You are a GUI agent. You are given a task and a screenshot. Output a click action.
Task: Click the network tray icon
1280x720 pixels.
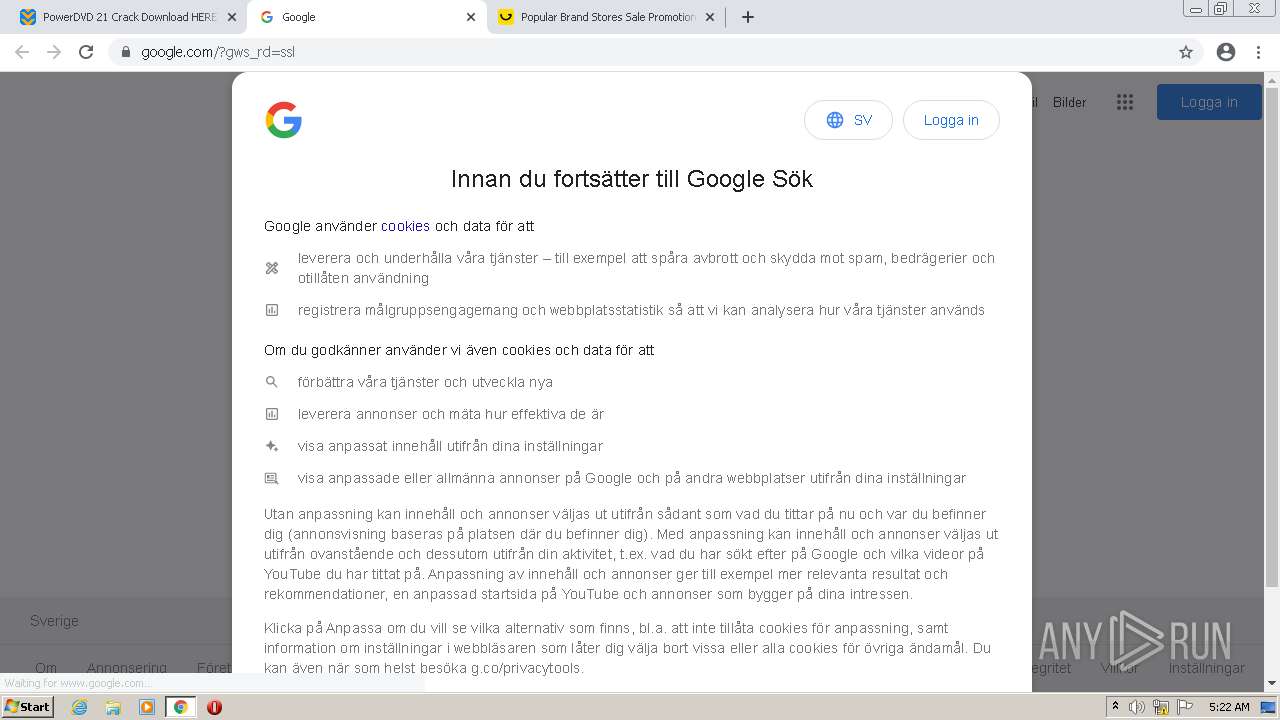click(x=1160, y=707)
